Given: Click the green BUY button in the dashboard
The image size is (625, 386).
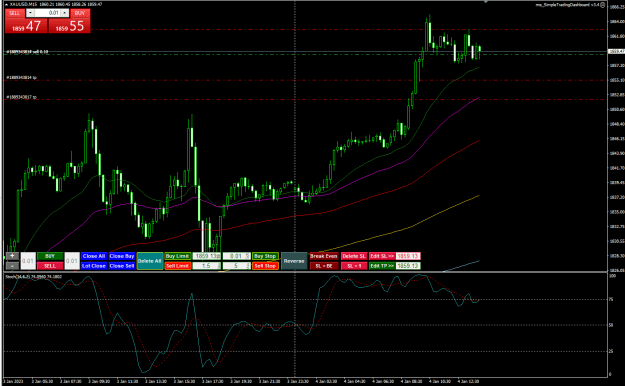Looking at the screenshot, I should pyautogui.click(x=50, y=256).
